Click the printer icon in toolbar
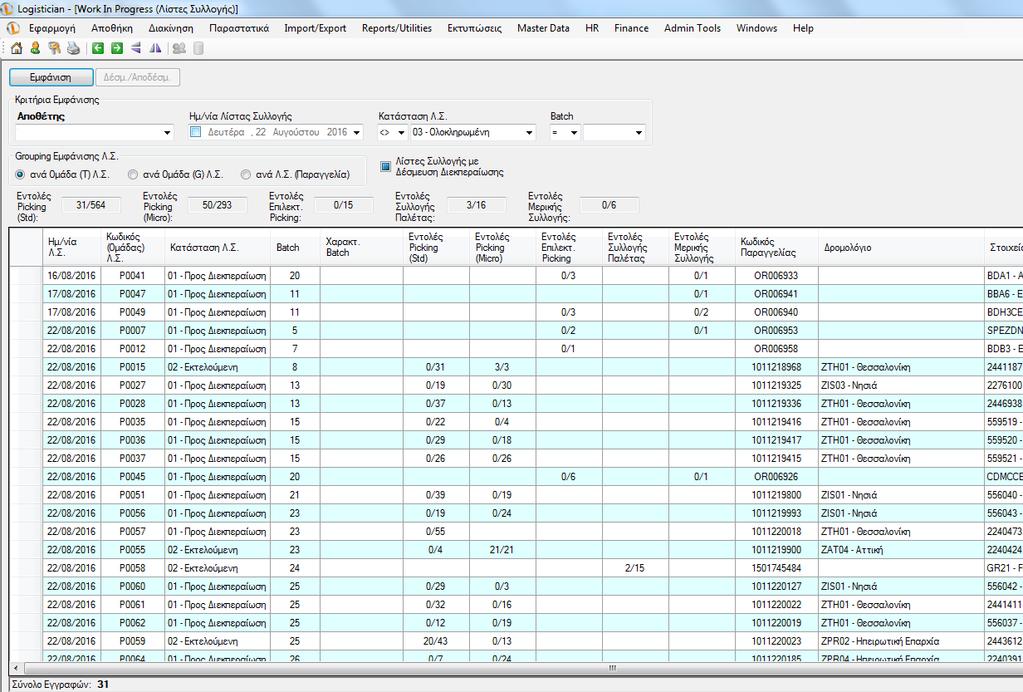This screenshot has width=1023, height=692. (73, 48)
